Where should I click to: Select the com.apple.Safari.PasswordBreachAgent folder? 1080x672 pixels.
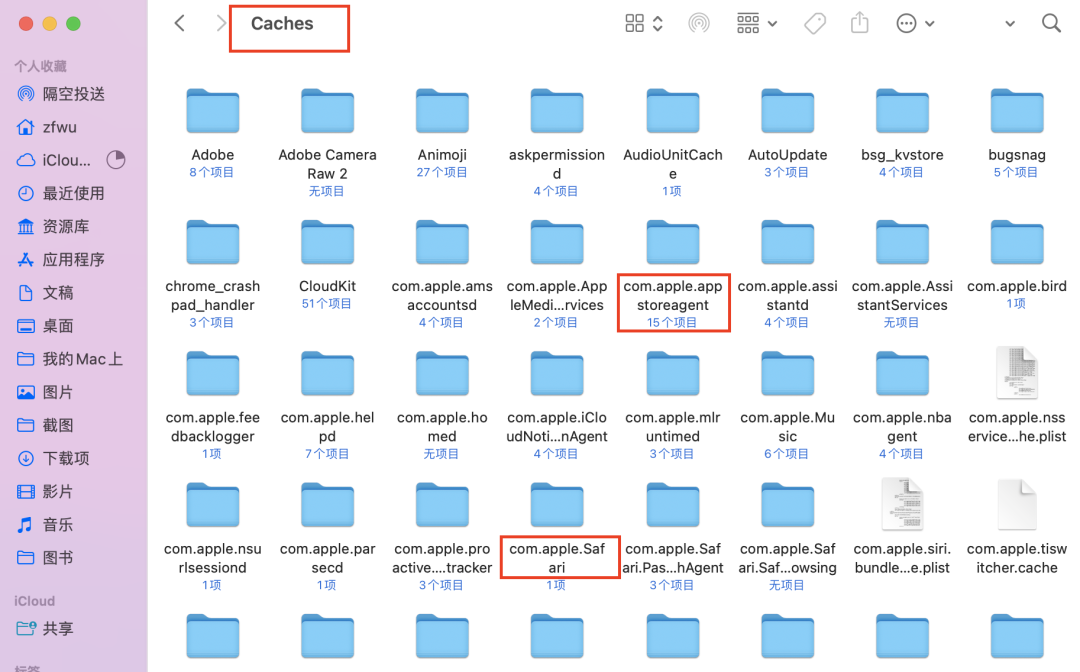(x=673, y=505)
